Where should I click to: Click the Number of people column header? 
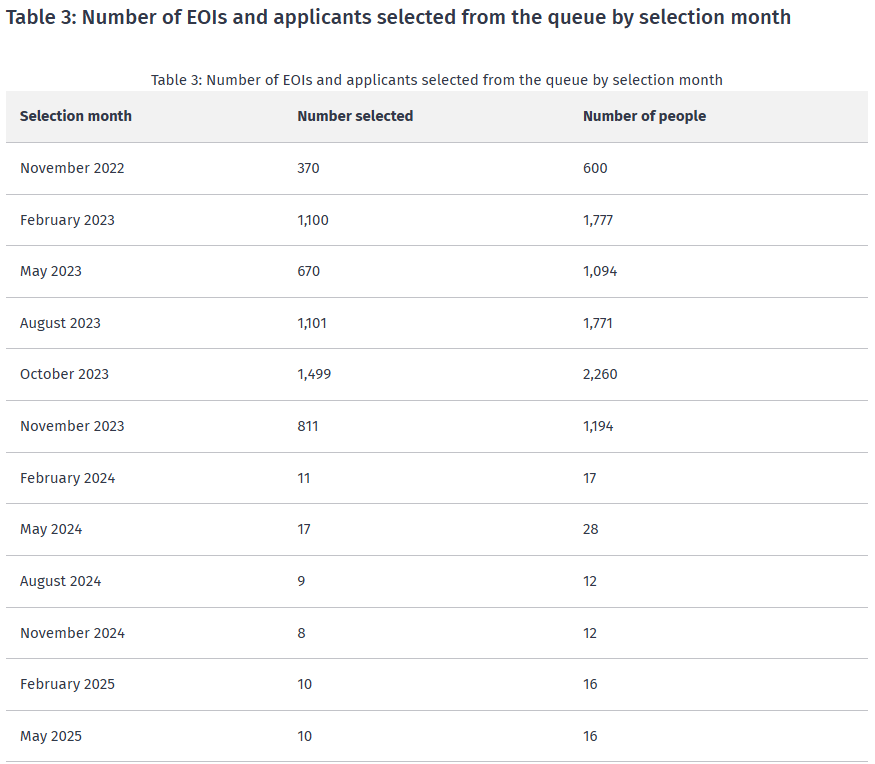(644, 116)
